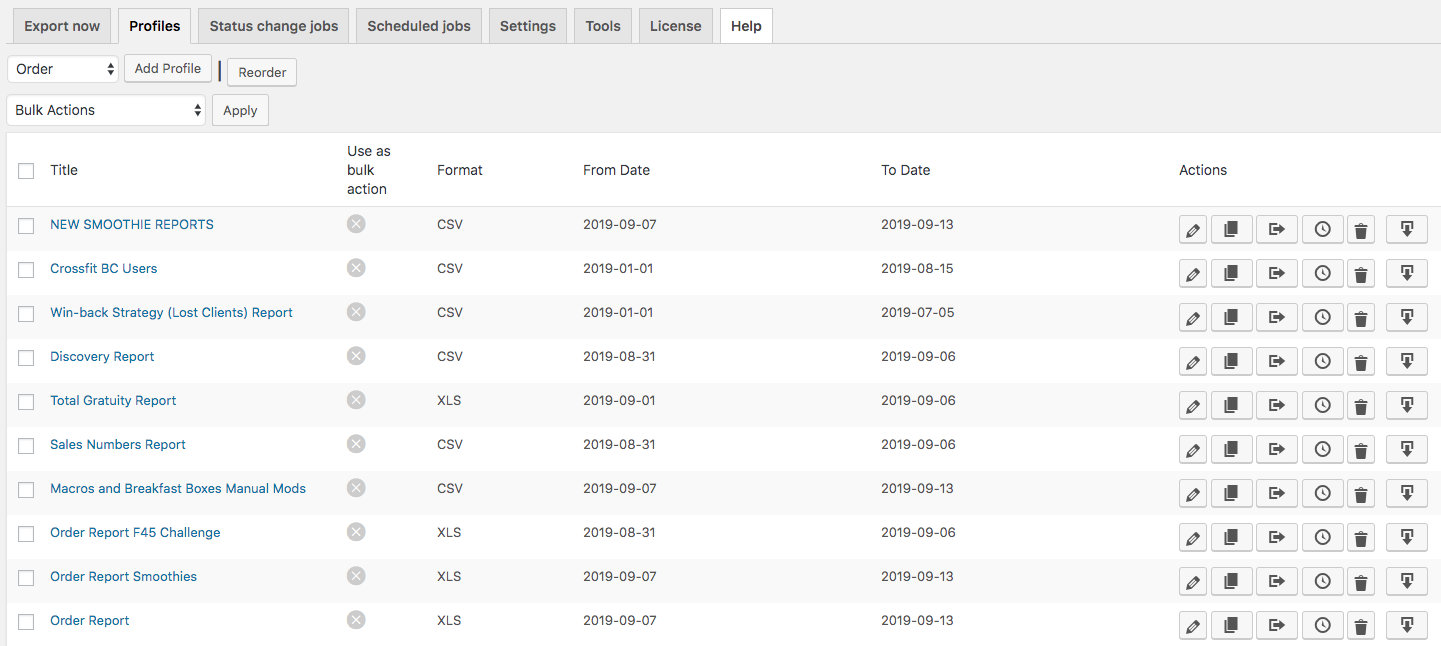The width and height of the screenshot is (1441, 646).
Task: Select the Macros and Breakfast Boxes checkbox
Action: pos(26,490)
